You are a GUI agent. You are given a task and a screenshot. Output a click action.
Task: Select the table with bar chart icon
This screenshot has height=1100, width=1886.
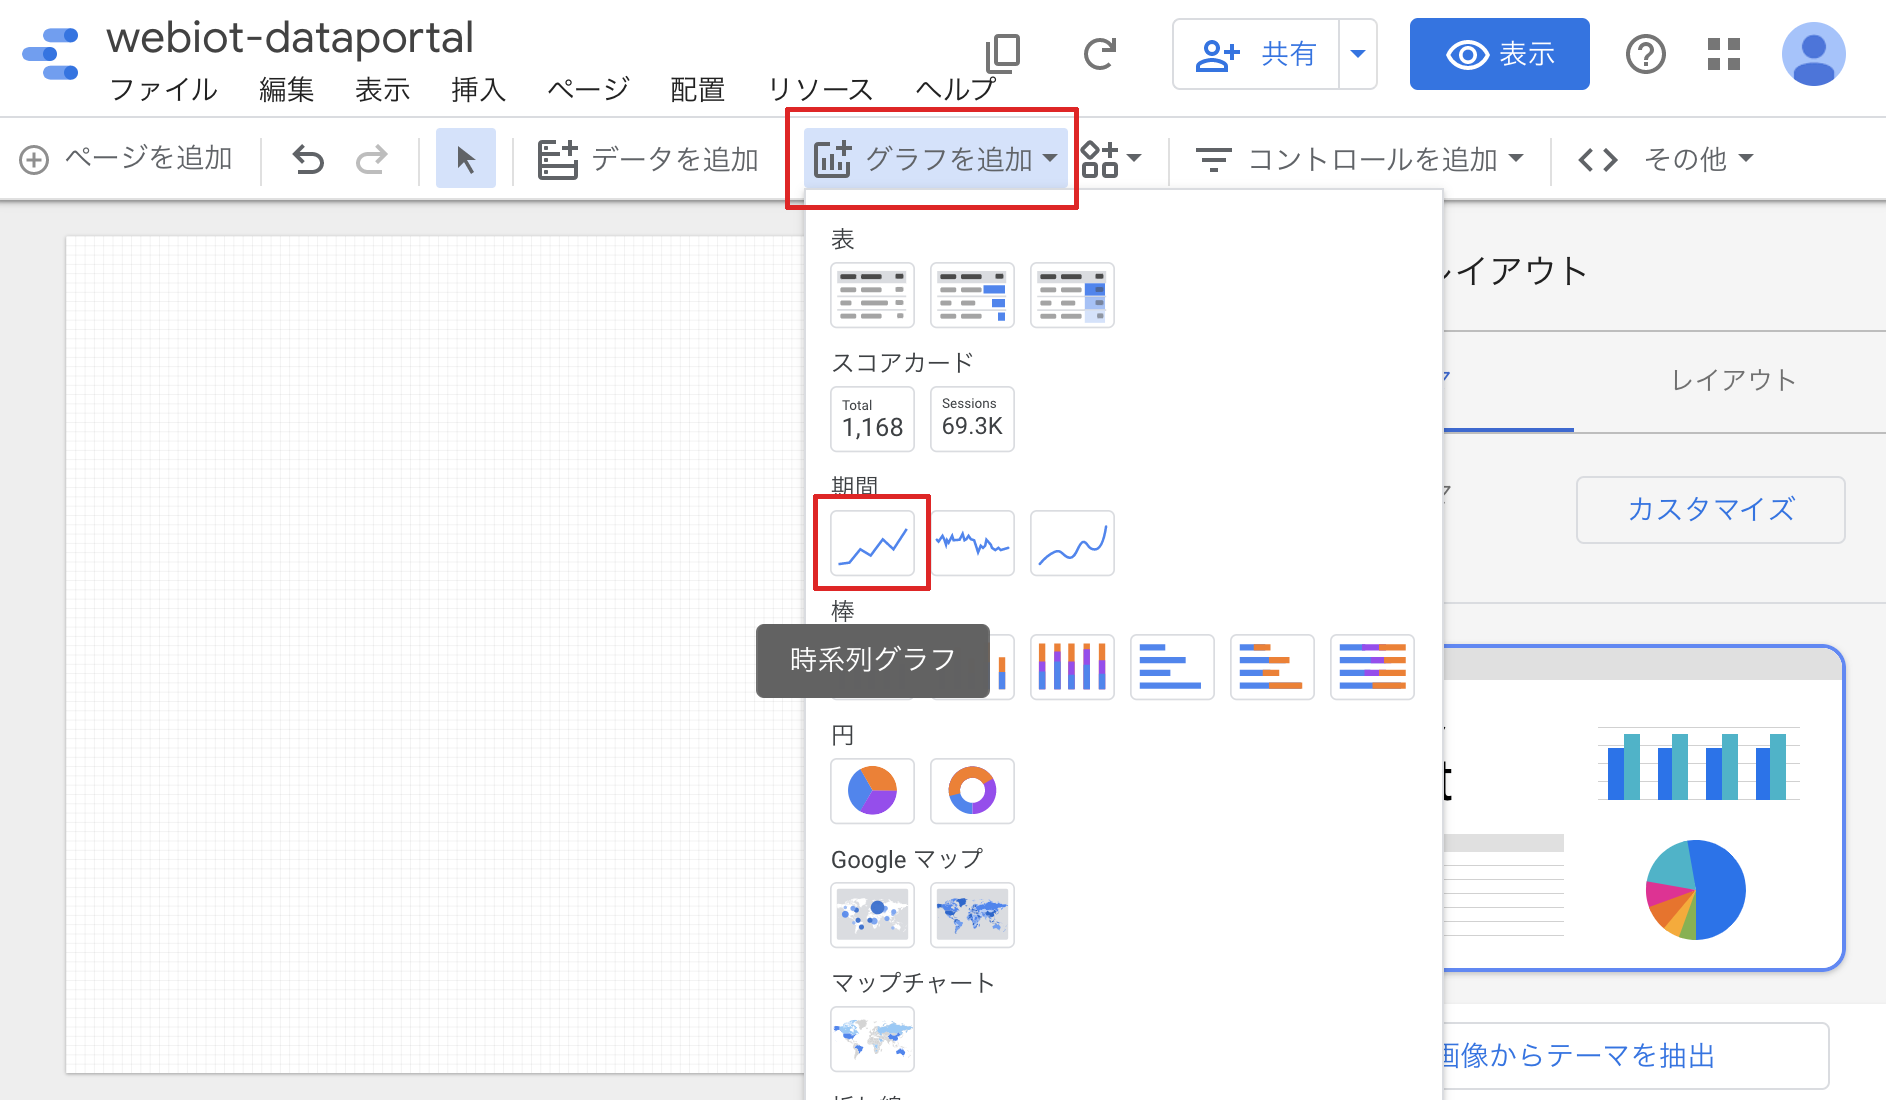(971, 295)
